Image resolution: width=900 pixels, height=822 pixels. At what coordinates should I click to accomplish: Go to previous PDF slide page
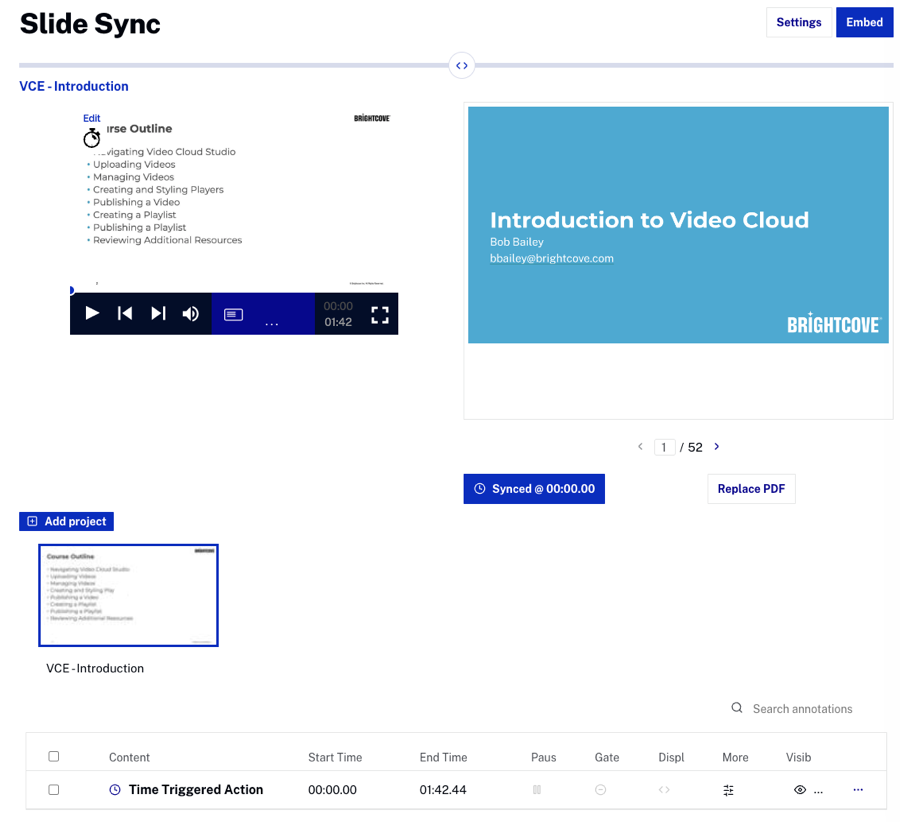640,447
